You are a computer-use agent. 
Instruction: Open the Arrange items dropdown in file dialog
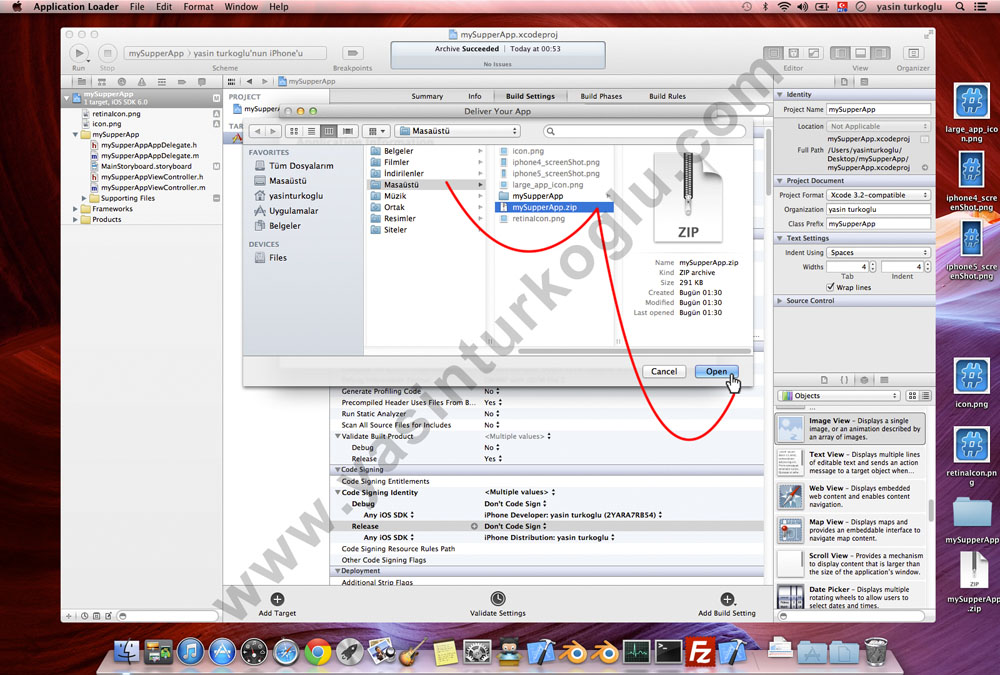point(376,131)
